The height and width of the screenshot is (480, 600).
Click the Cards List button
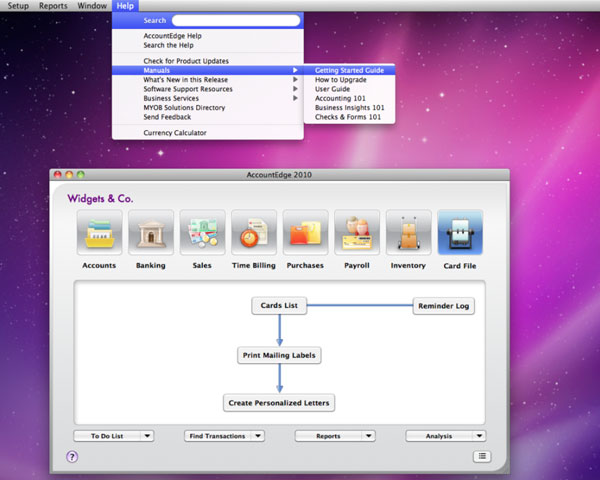(279, 305)
